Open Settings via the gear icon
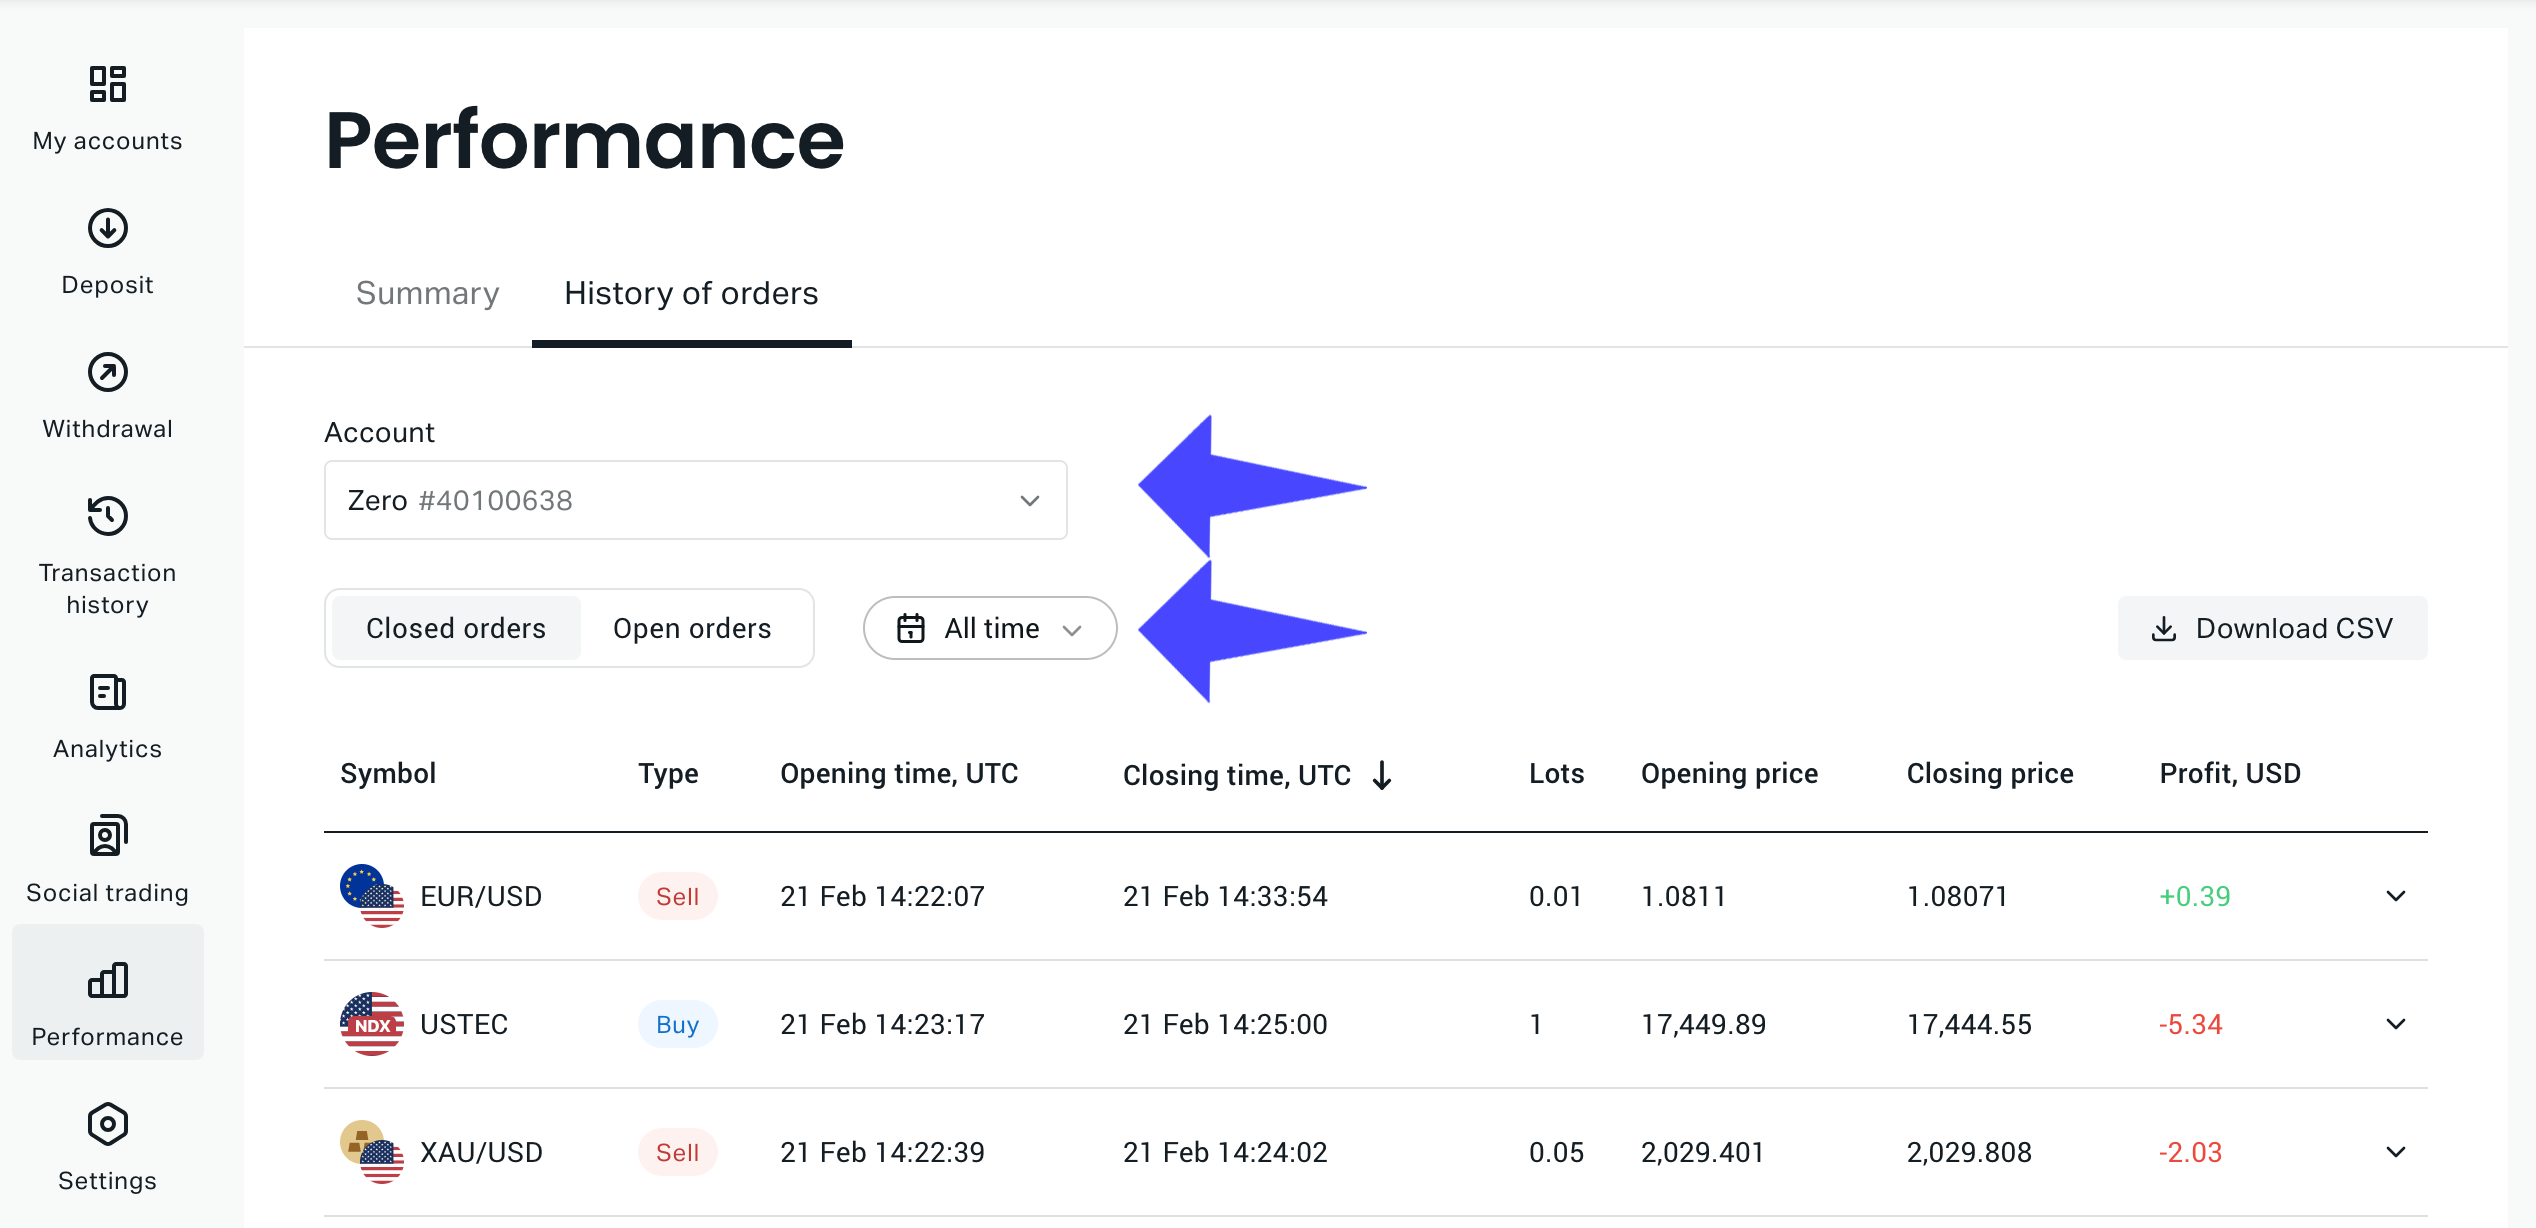Screen dimensions: 2536x1228 point(106,1124)
